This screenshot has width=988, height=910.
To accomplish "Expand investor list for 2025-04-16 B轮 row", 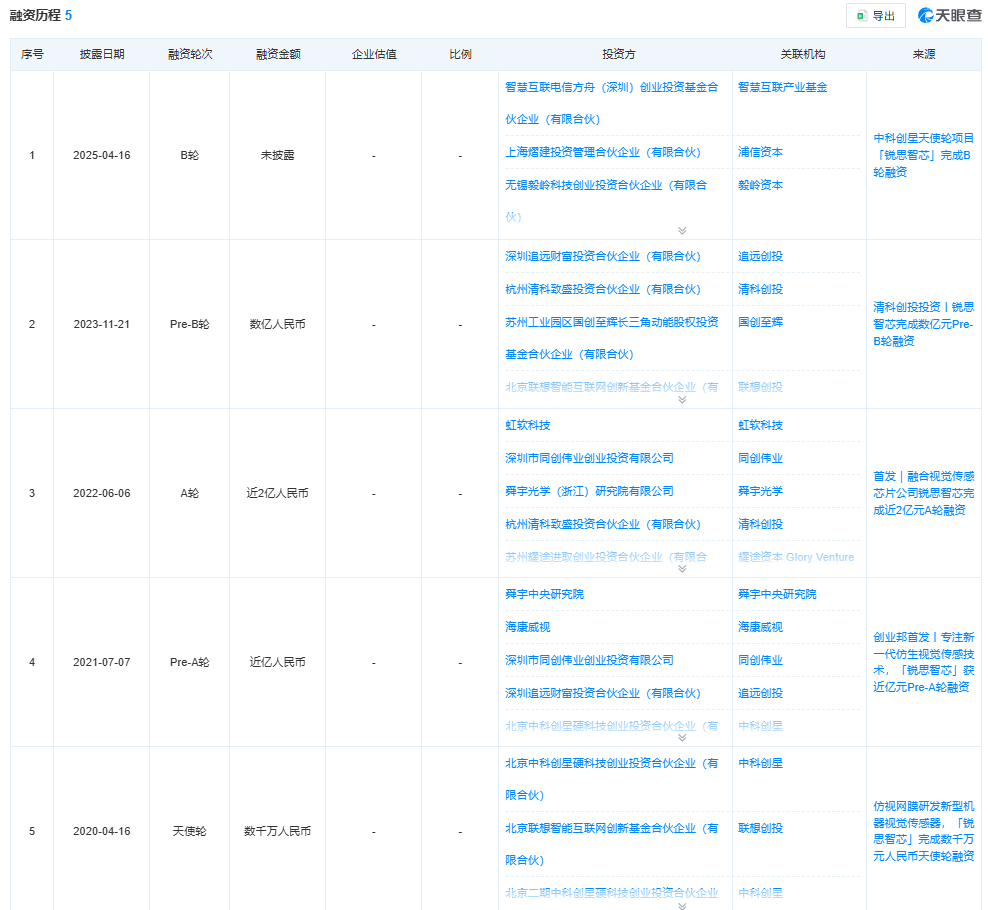I will click(682, 230).
